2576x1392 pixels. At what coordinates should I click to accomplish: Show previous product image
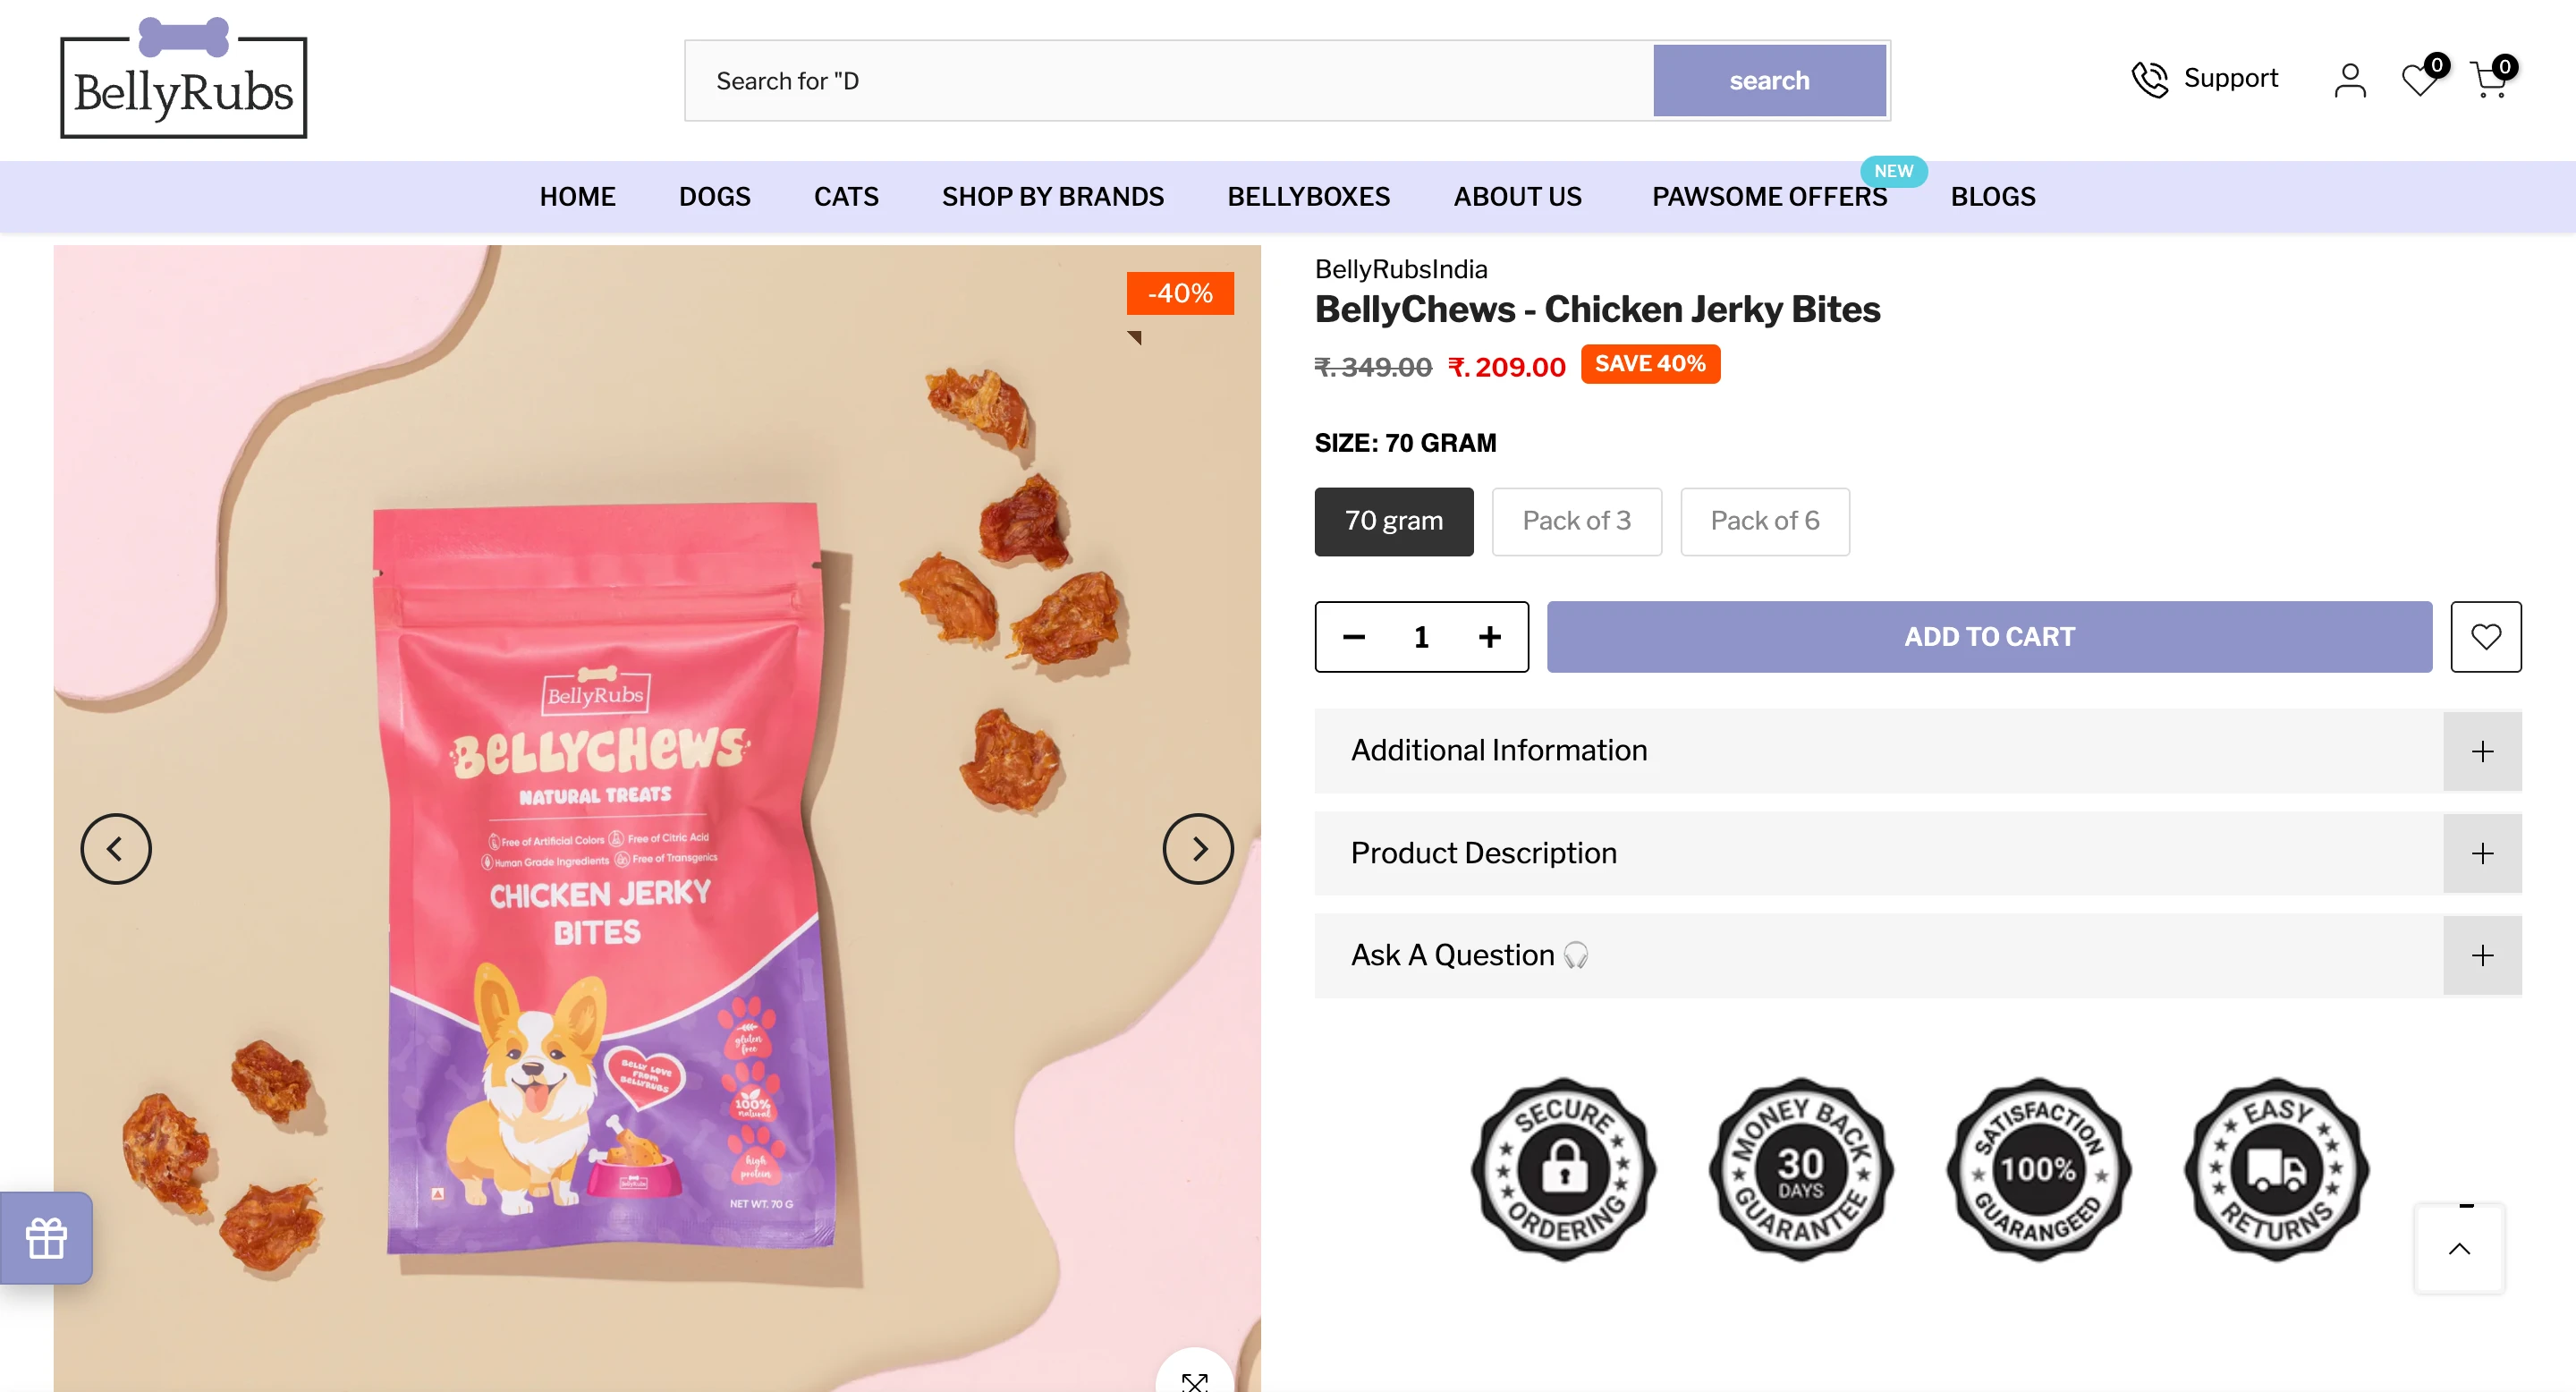click(x=116, y=849)
